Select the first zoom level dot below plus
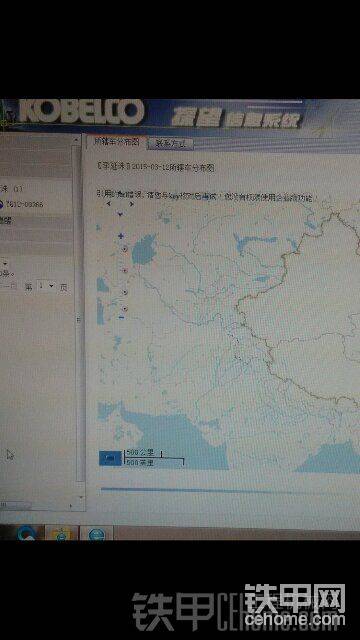 pyautogui.click(x=125, y=249)
